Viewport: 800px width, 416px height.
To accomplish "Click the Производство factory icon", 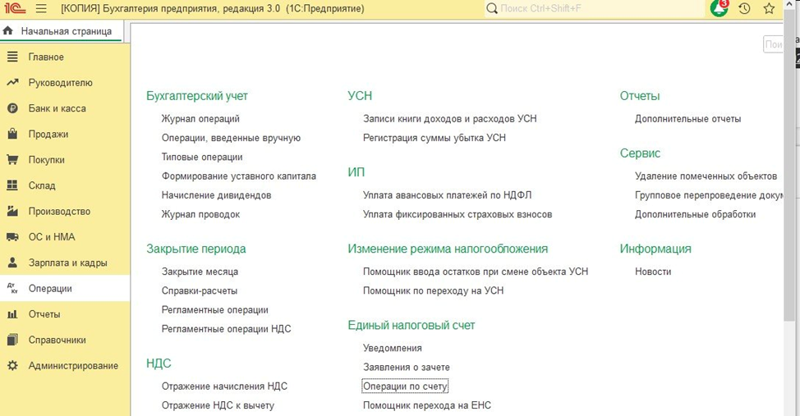I will [x=12, y=211].
